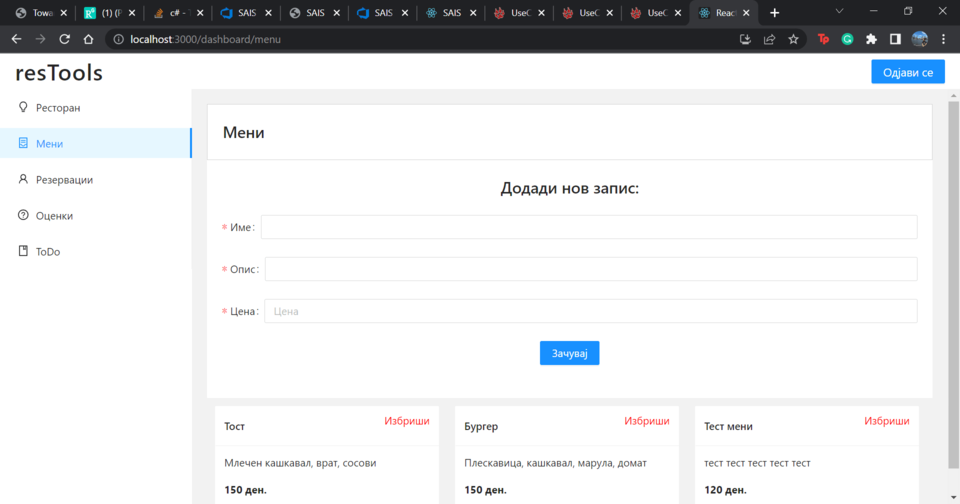Bookmark this page with star icon
The image size is (960, 504).
[x=794, y=39]
